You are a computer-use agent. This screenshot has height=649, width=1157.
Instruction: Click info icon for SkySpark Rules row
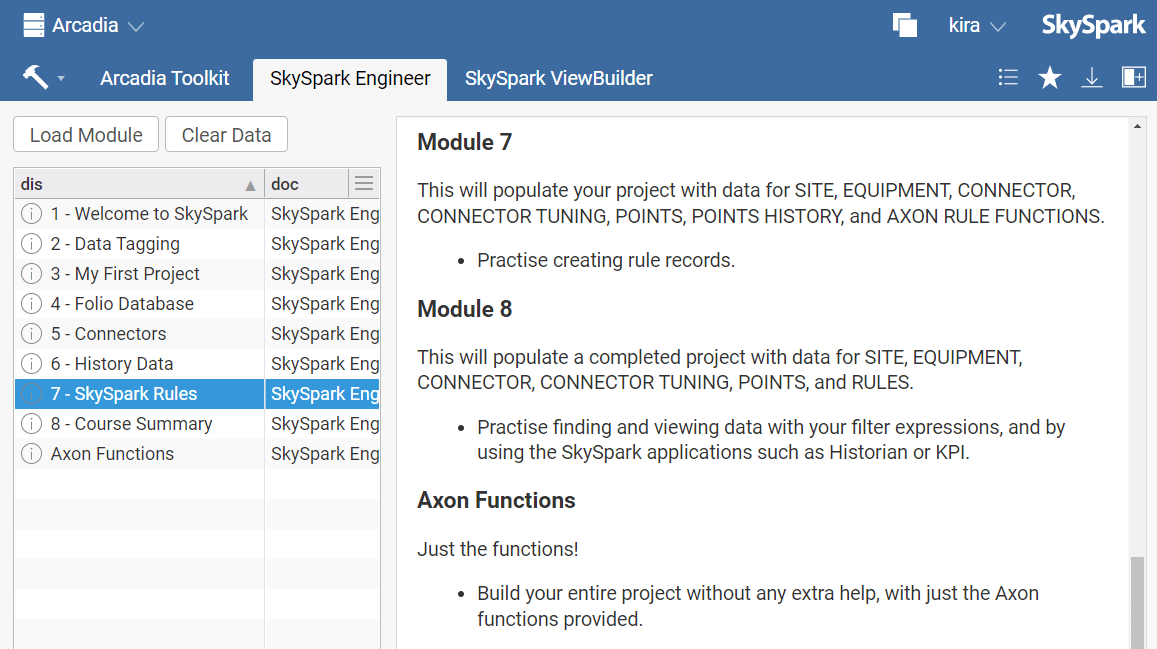31,394
